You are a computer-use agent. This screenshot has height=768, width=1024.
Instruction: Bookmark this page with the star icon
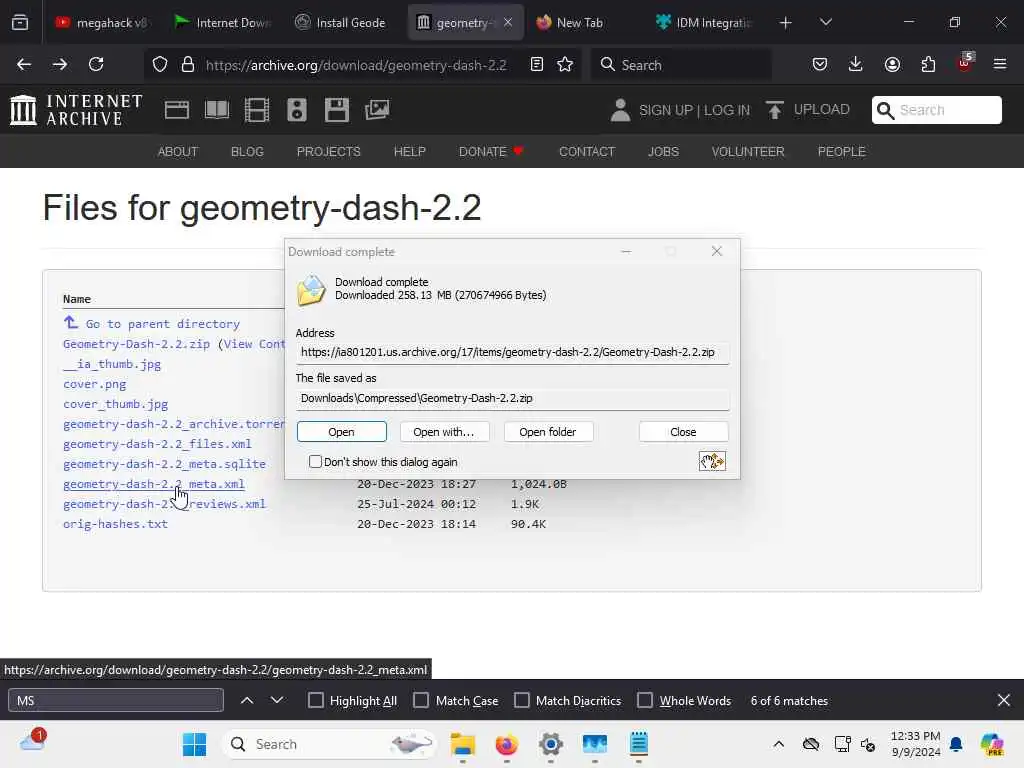click(565, 65)
